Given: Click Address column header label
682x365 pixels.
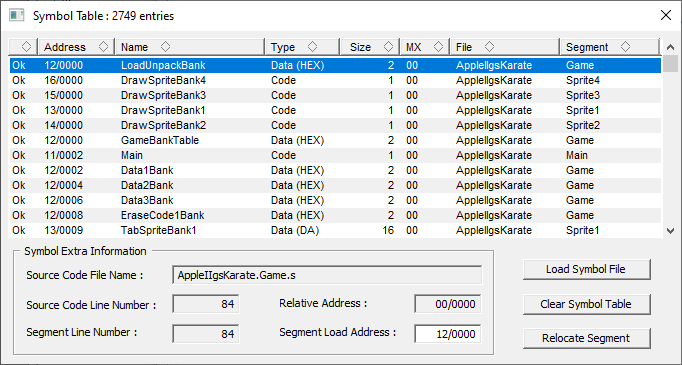Looking at the screenshot, I should 65,47.
